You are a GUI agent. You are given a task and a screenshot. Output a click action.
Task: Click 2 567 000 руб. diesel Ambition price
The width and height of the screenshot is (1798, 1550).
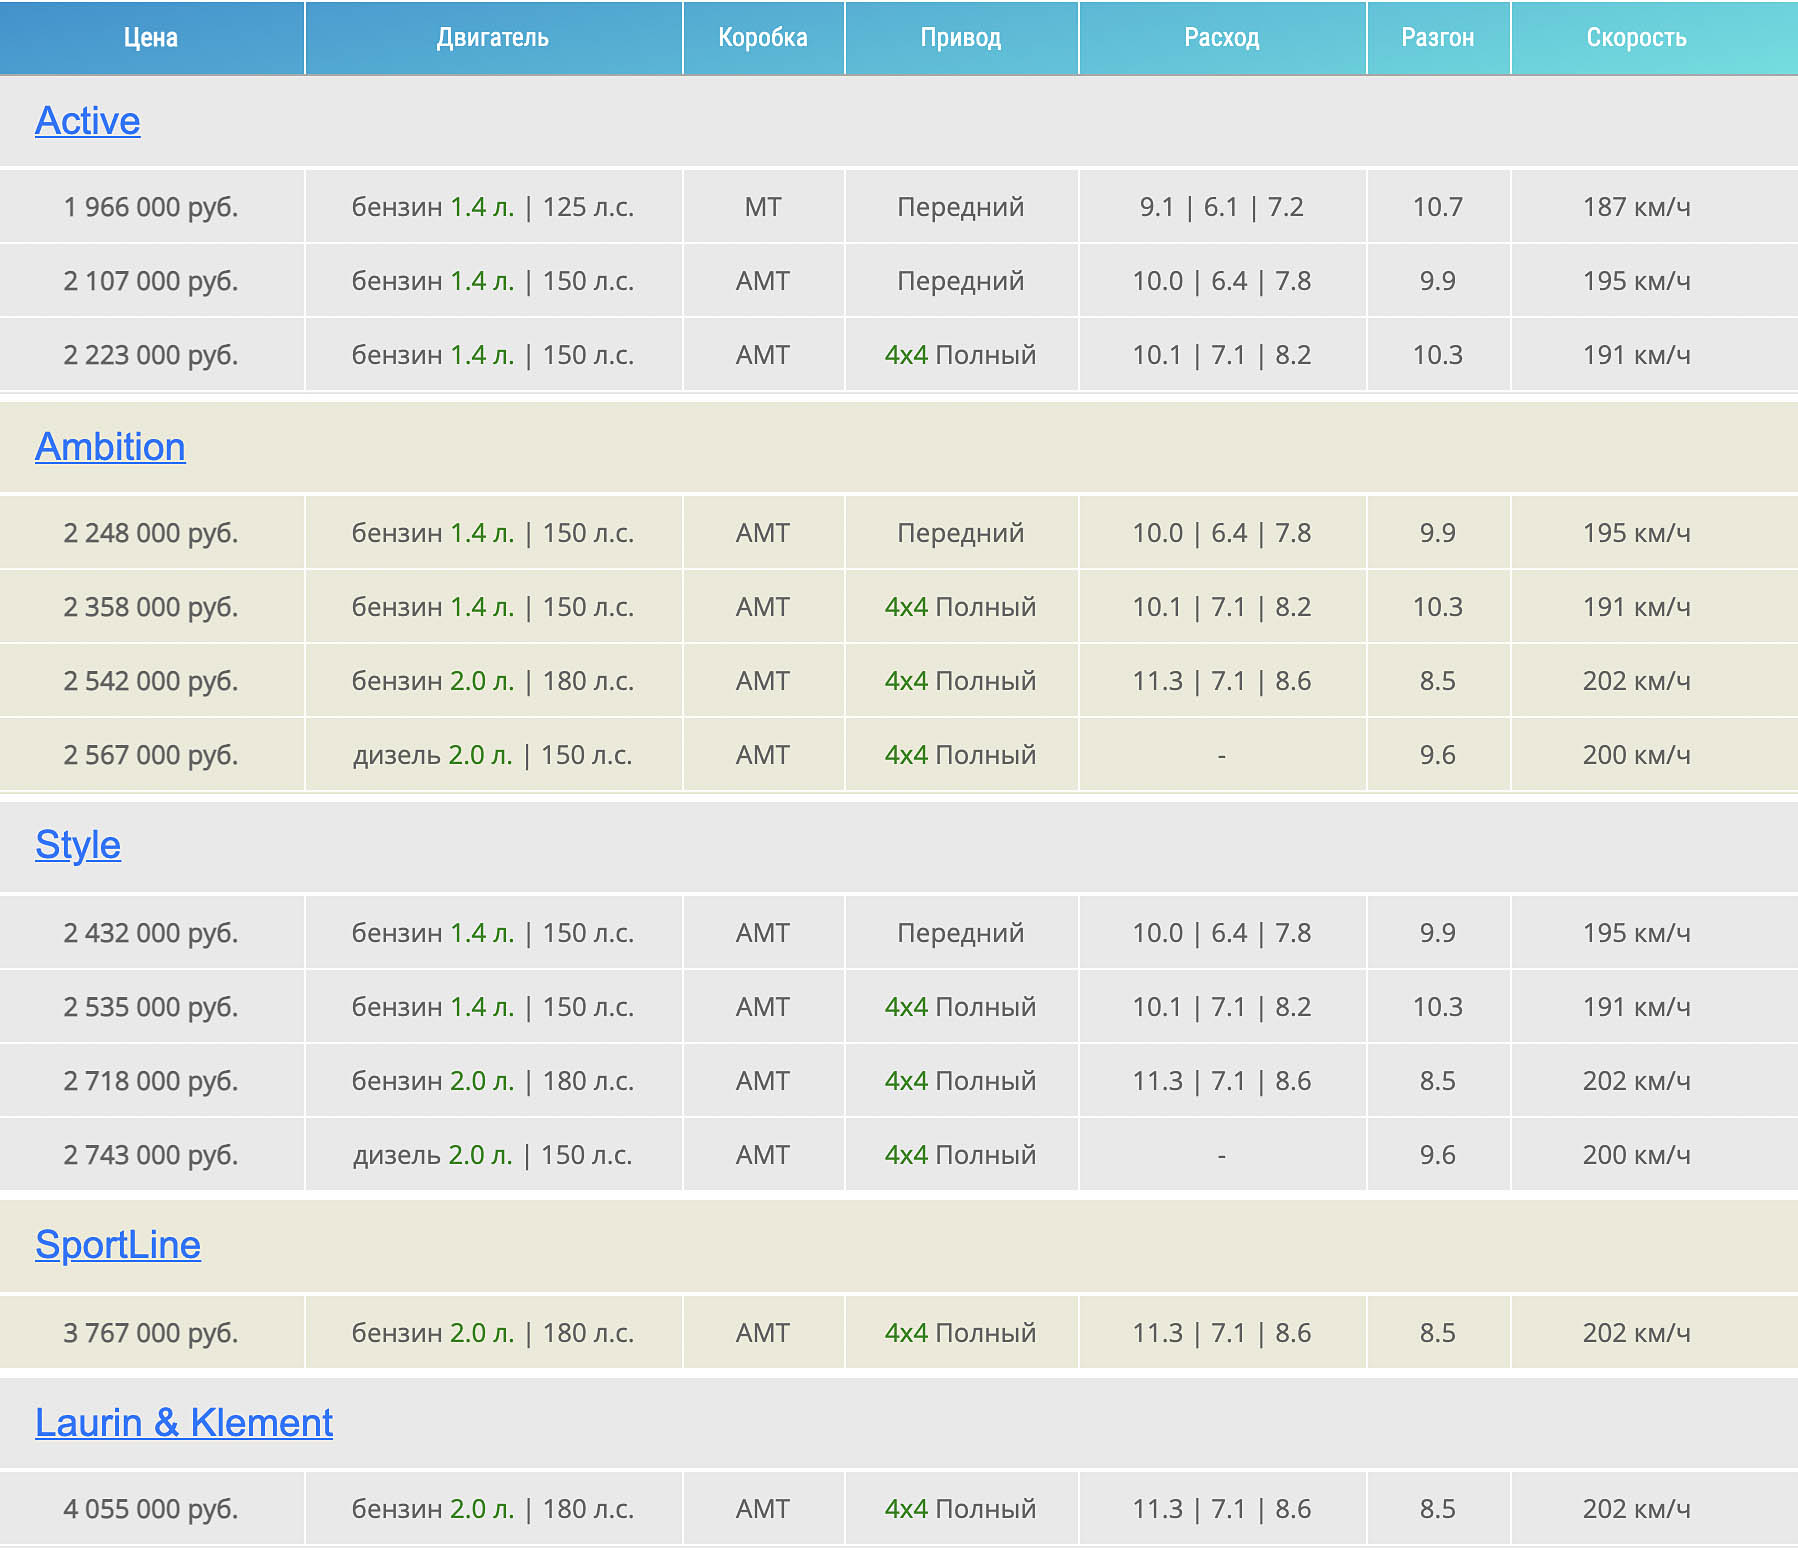pyautogui.click(x=151, y=755)
